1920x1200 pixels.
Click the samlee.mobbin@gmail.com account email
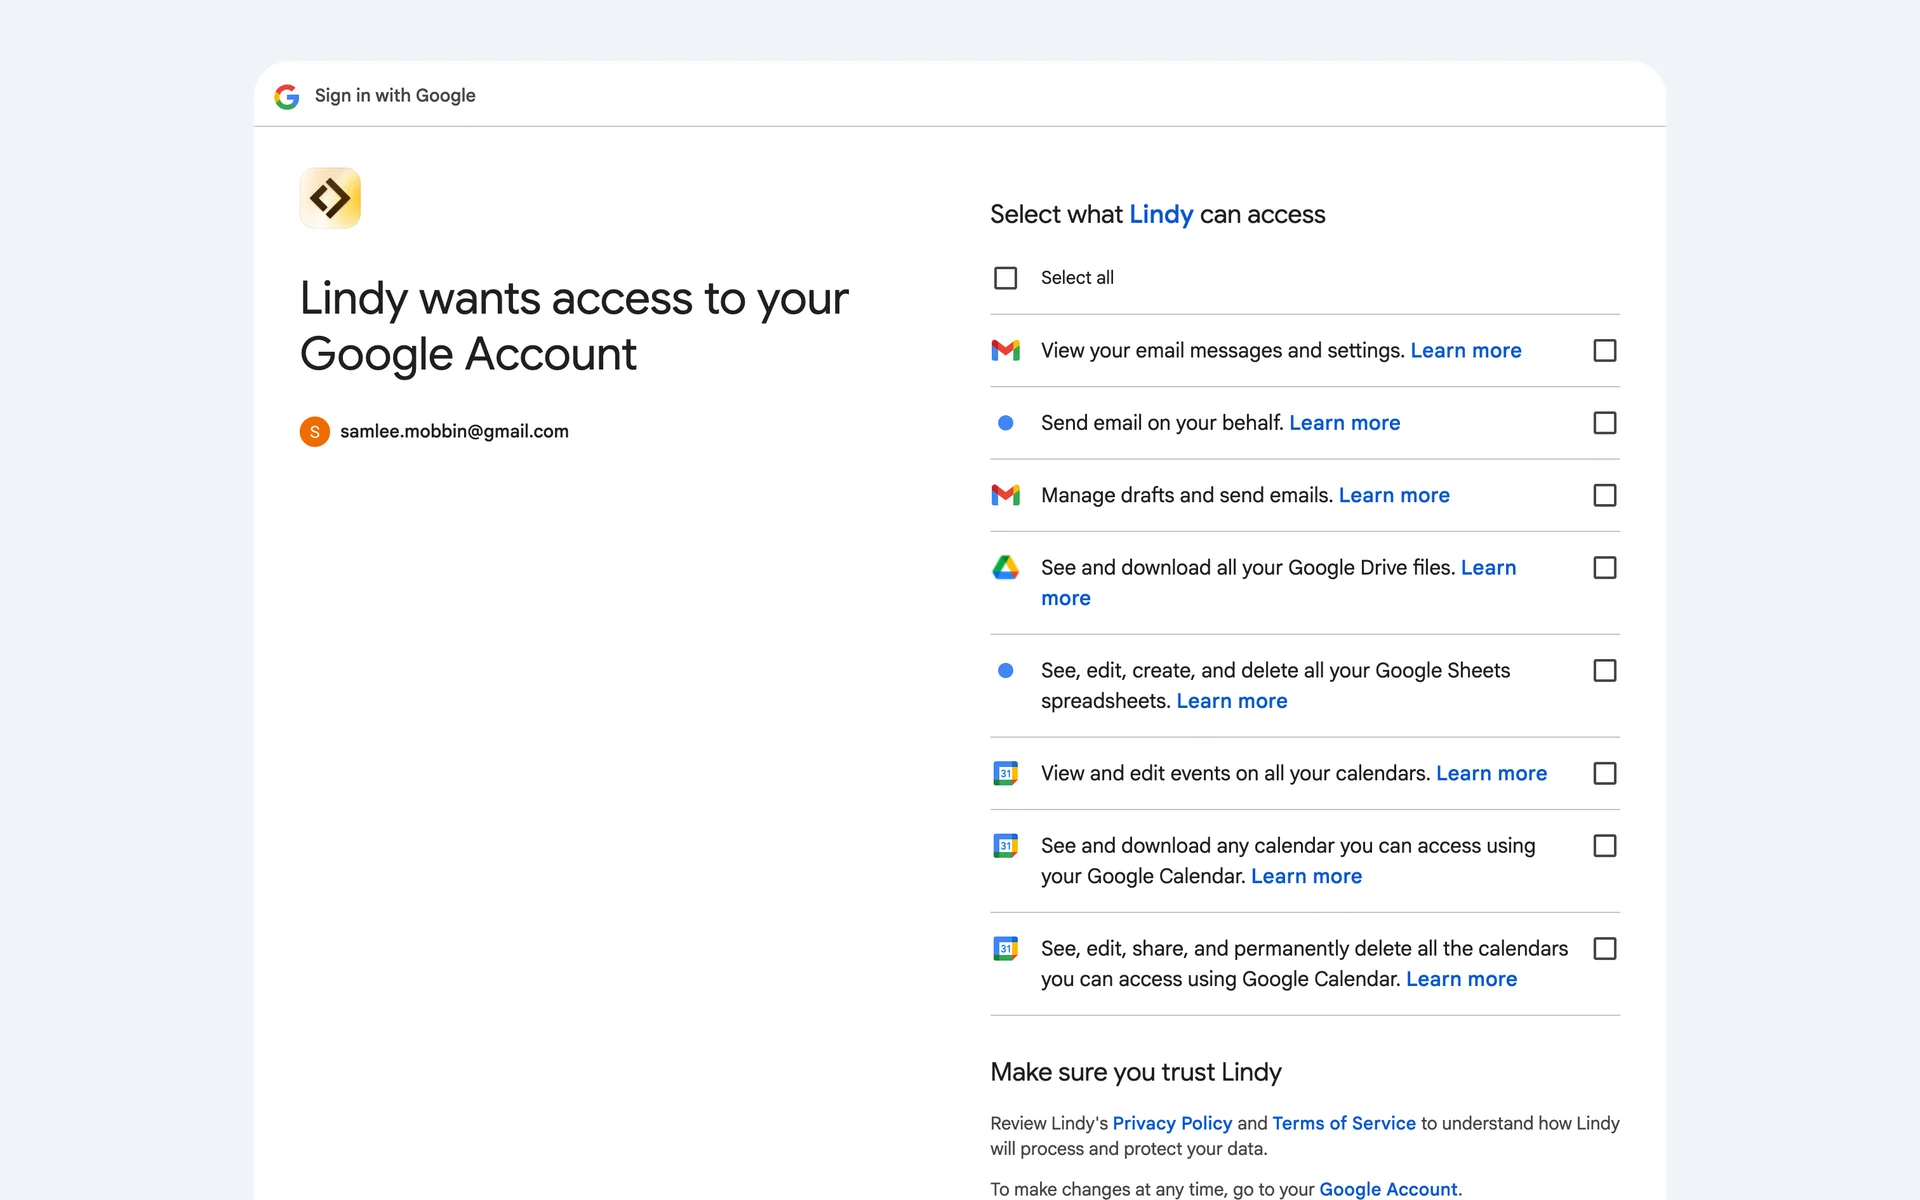454,431
